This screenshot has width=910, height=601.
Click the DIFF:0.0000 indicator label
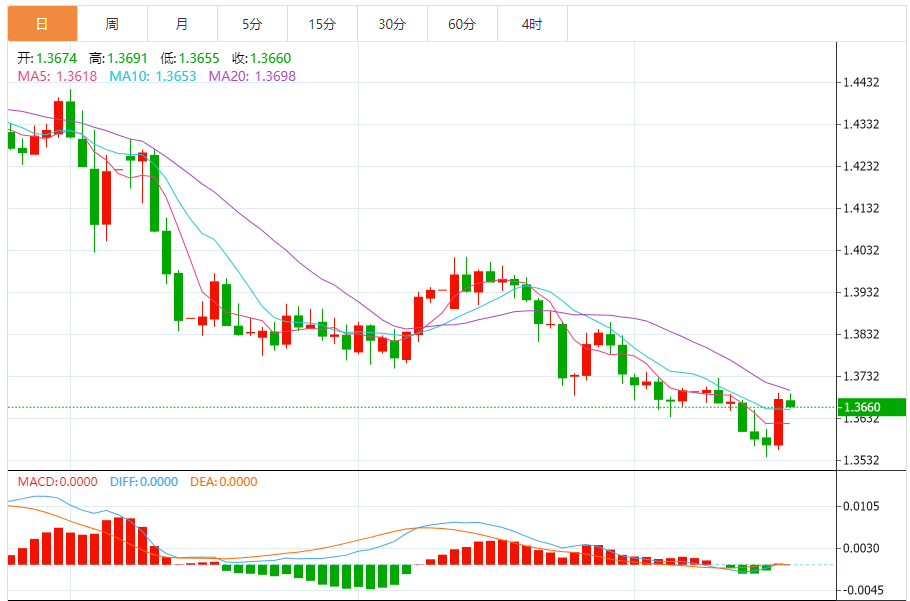144,482
